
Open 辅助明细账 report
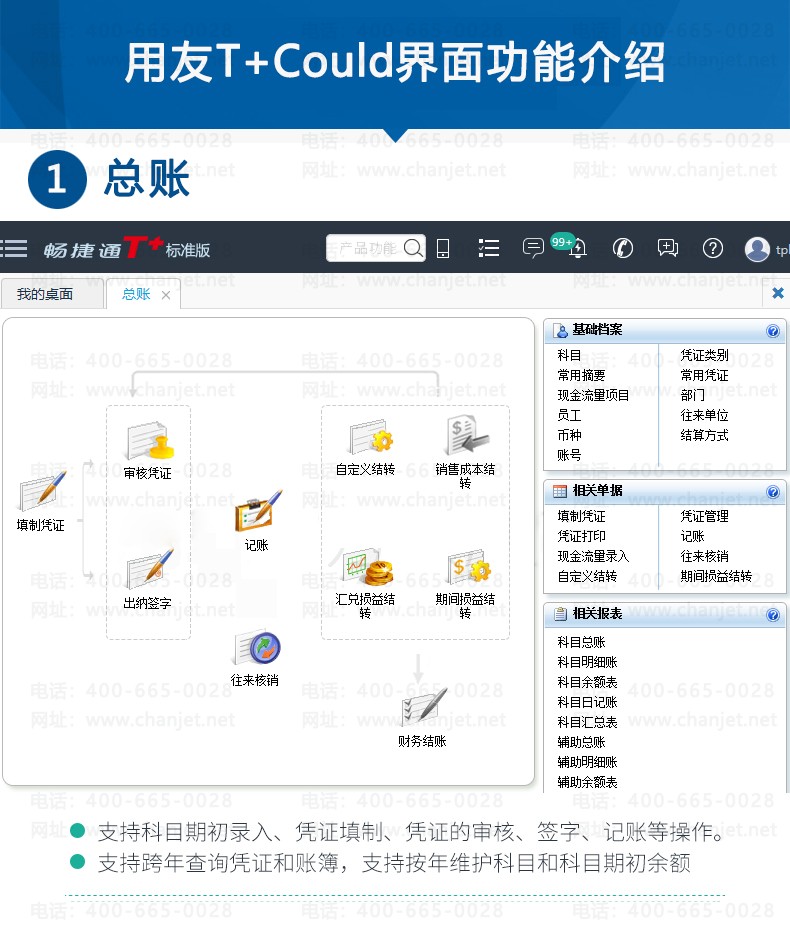click(587, 762)
